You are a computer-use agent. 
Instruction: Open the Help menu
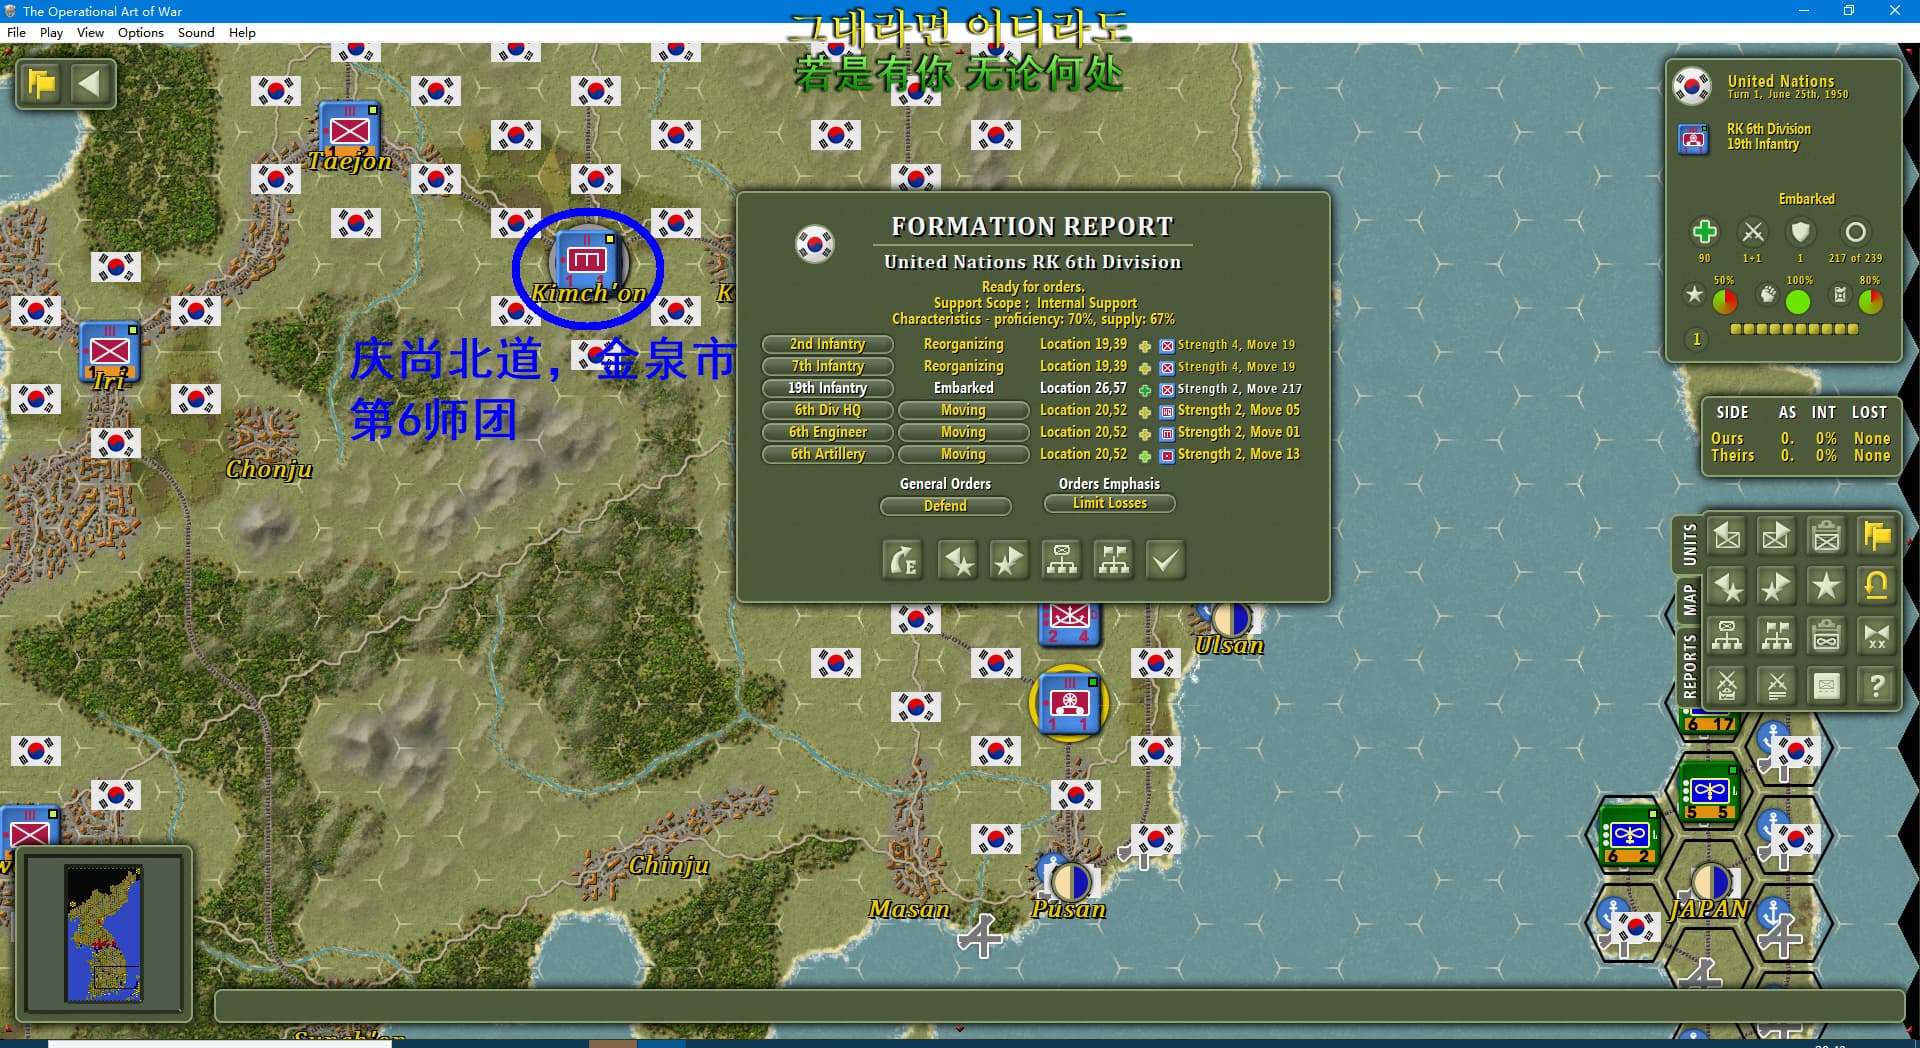[242, 32]
